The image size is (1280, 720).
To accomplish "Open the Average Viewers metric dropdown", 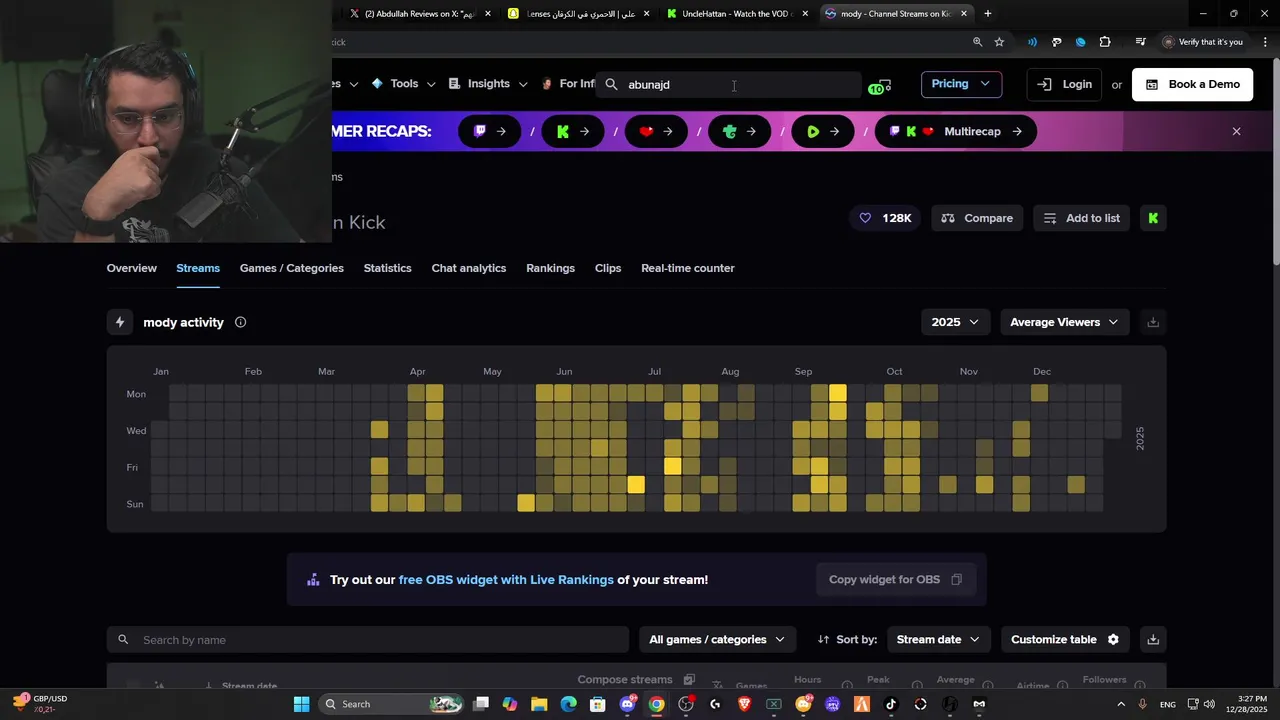I will [1064, 322].
